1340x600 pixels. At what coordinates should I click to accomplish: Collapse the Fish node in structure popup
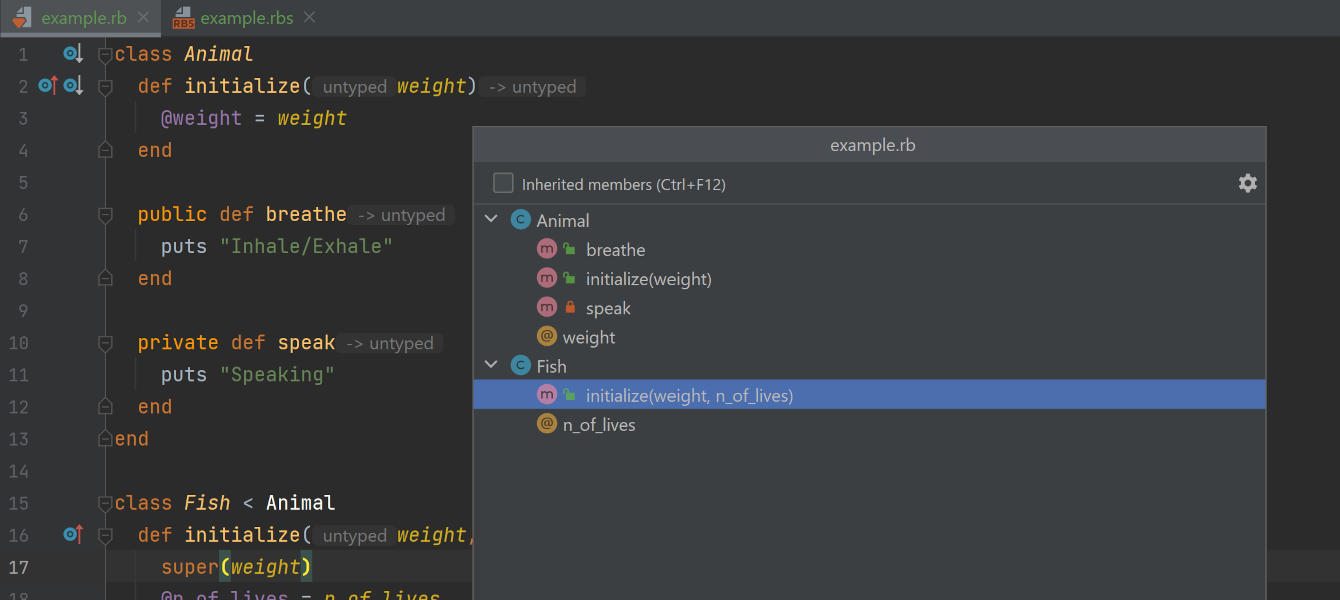point(491,366)
